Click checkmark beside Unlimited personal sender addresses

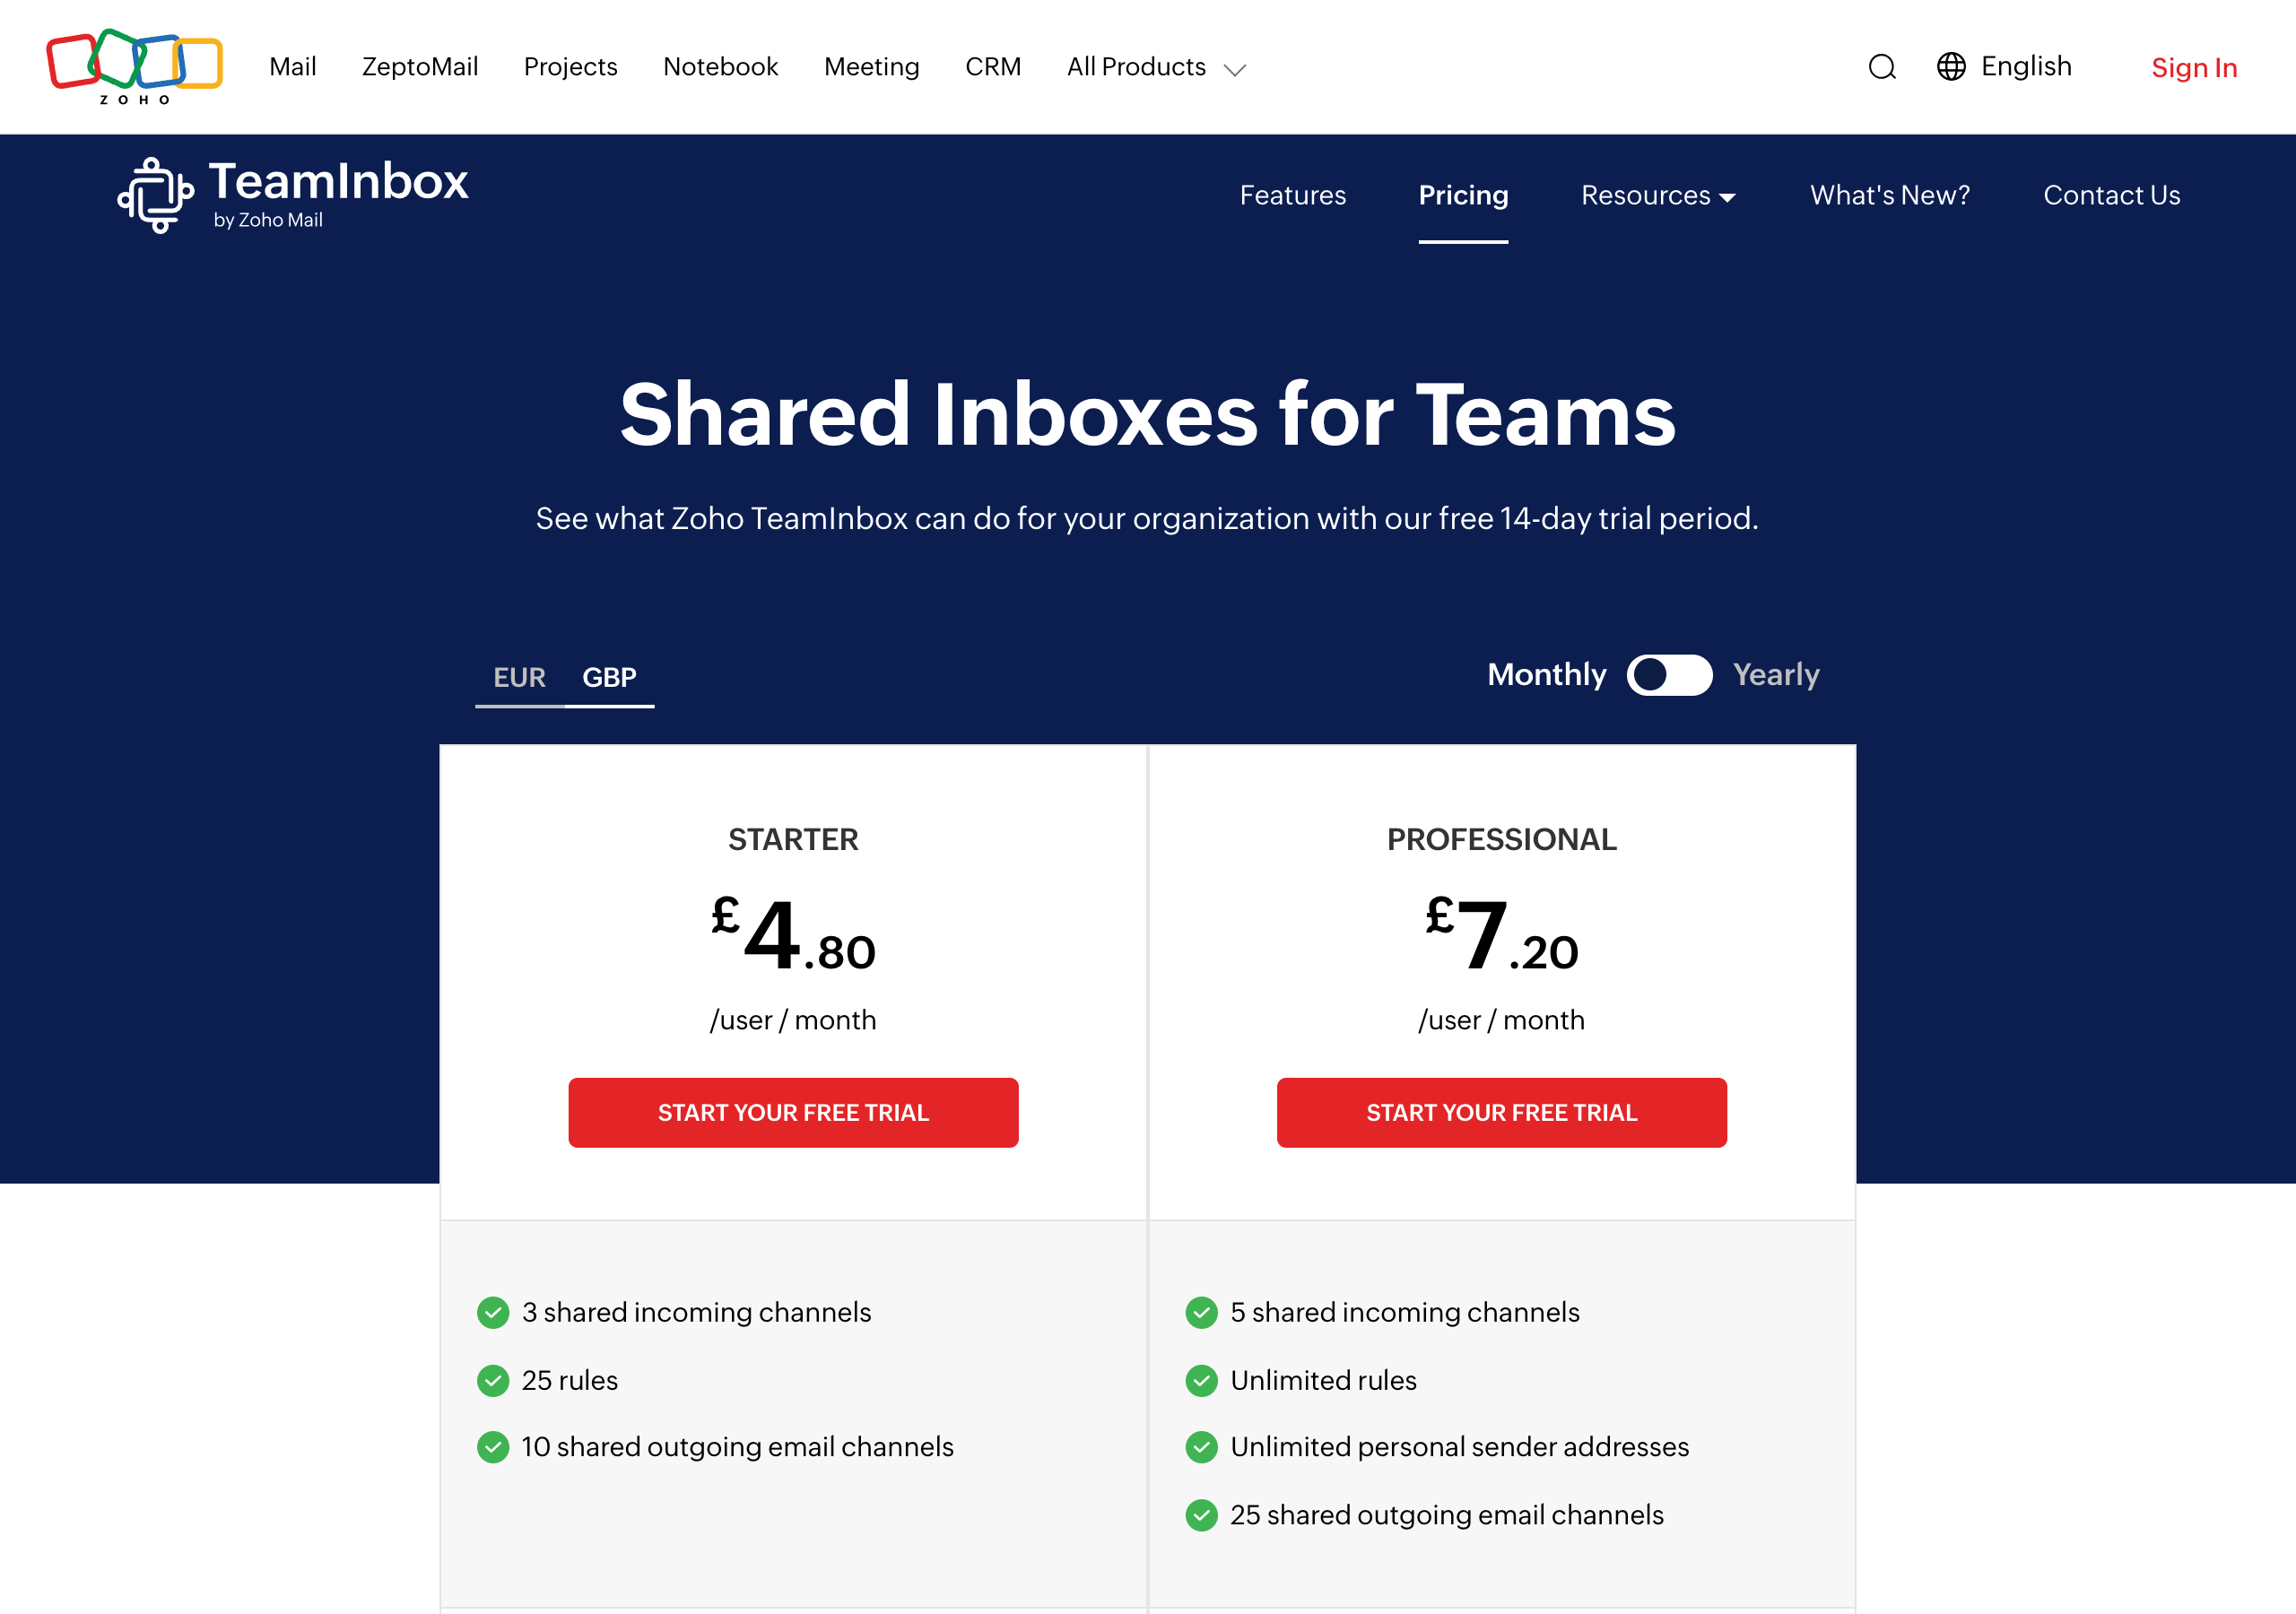pyautogui.click(x=1201, y=1447)
